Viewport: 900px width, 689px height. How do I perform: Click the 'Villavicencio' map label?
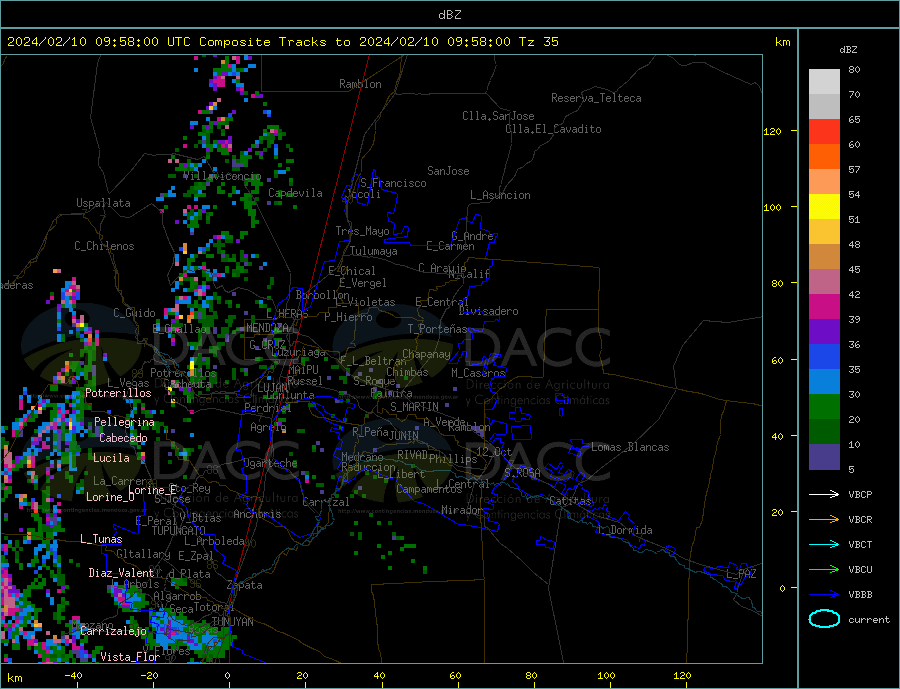click(222, 176)
